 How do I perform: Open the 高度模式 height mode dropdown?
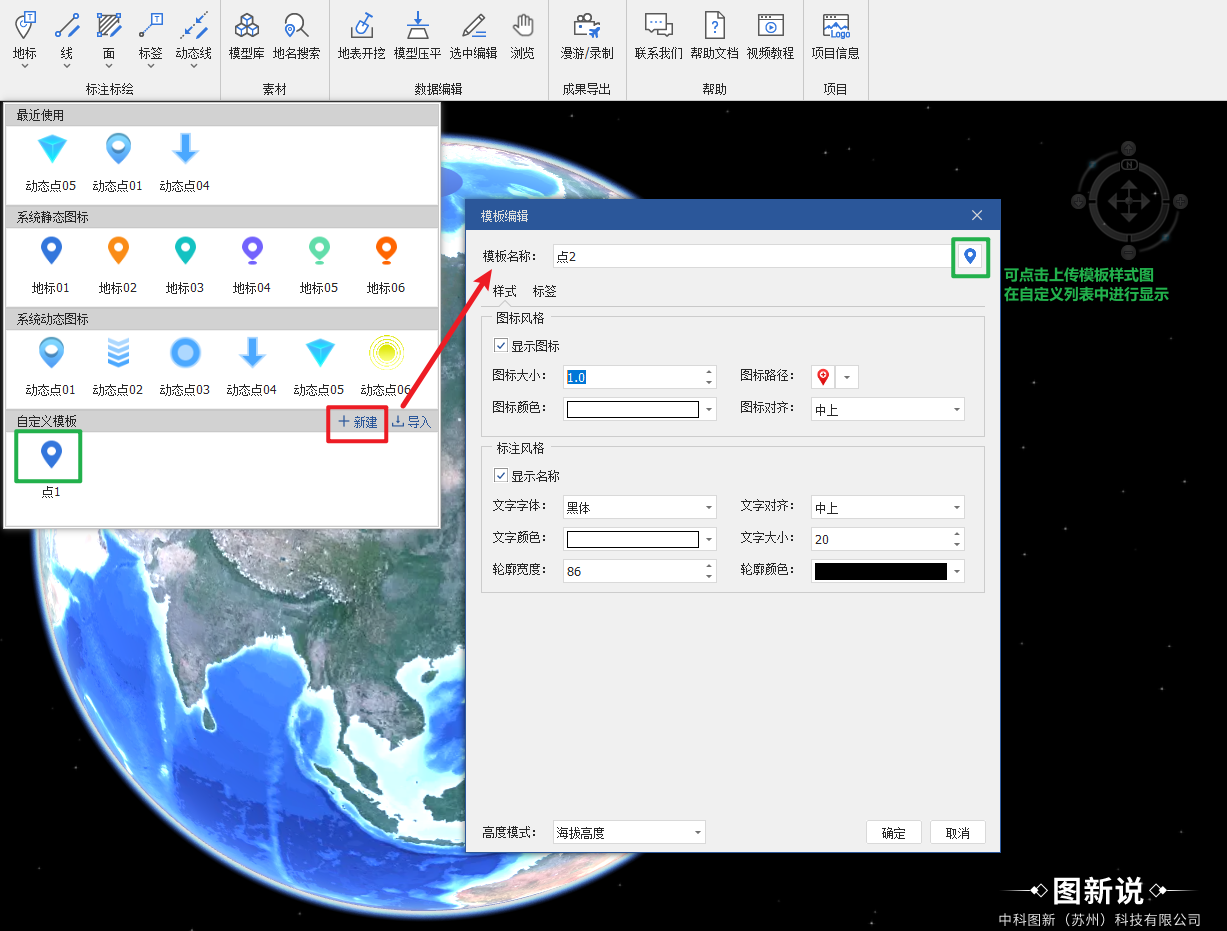tap(629, 832)
